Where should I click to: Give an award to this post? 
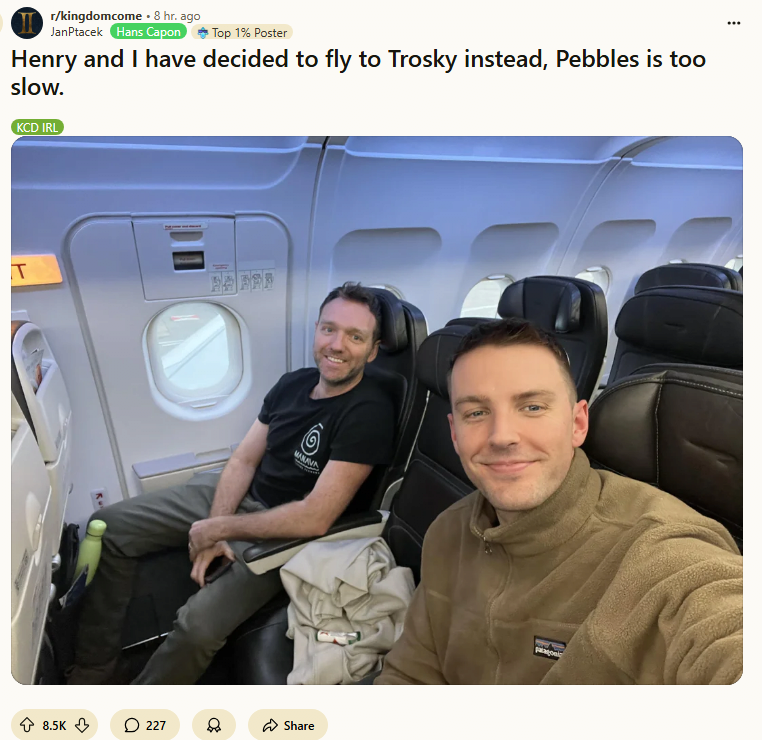click(214, 725)
